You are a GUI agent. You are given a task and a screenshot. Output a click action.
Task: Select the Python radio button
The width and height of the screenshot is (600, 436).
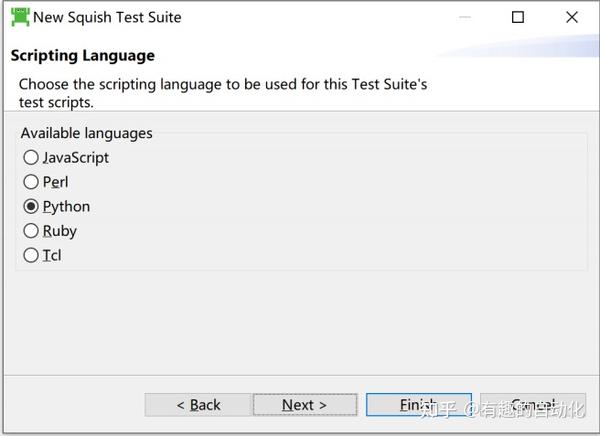(31, 207)
